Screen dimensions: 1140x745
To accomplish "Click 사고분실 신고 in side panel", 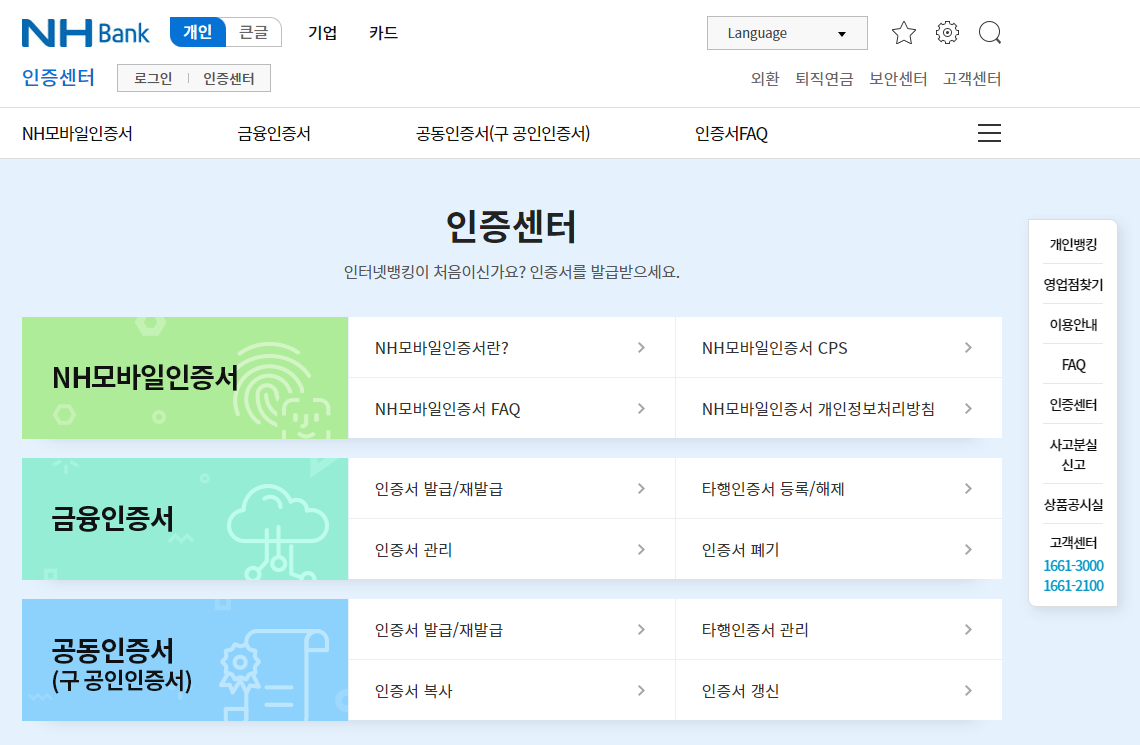I will pyautogui.click(x=1073, y=454).
